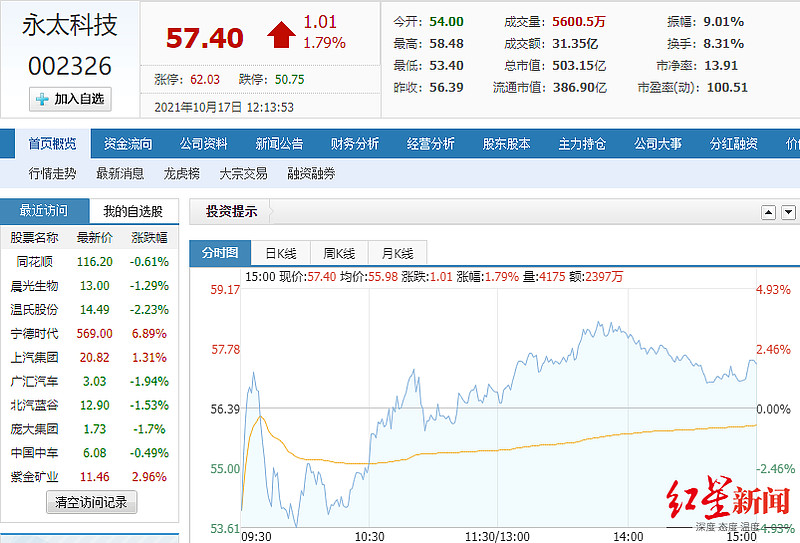Click the 总市值 value 503.15亿
This screenshot has width=800, height=543.
579,66
